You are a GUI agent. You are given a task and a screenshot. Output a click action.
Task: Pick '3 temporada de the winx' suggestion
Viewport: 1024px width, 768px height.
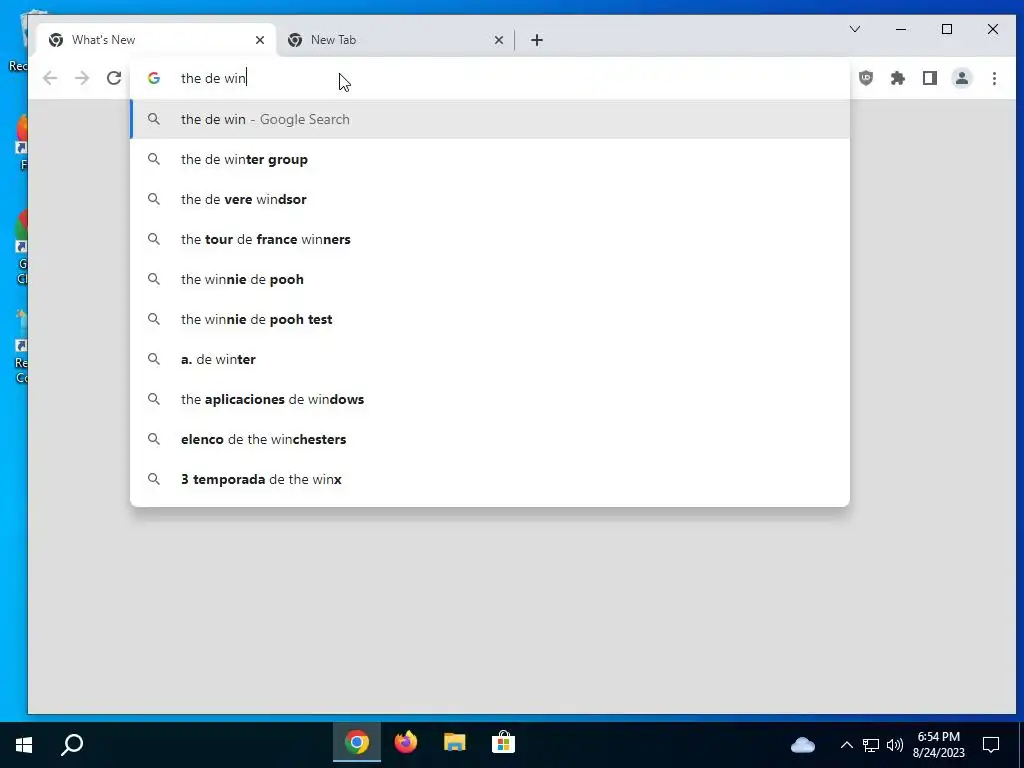(490, 479)
